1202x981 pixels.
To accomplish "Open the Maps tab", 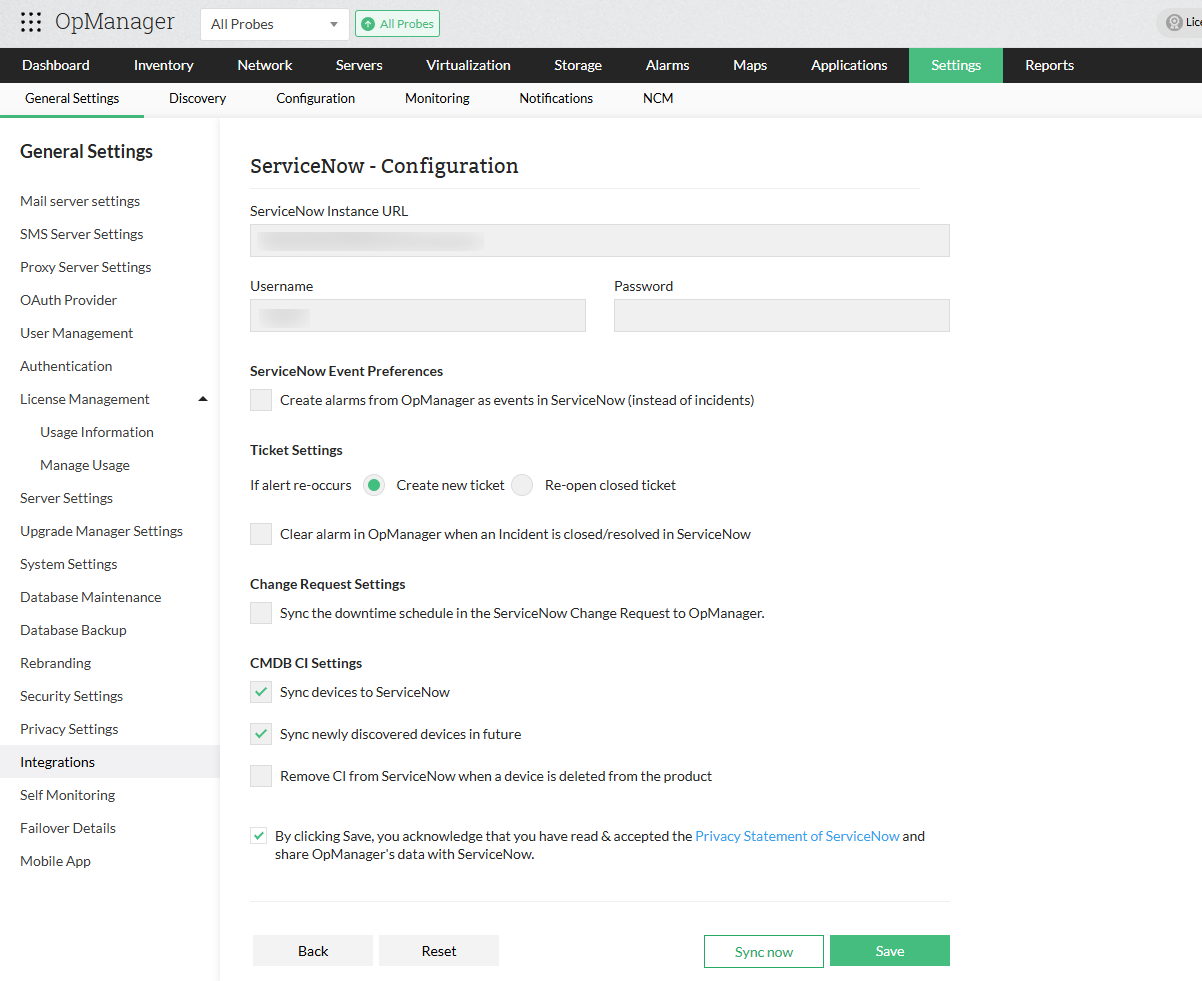I will click(750, 65).
